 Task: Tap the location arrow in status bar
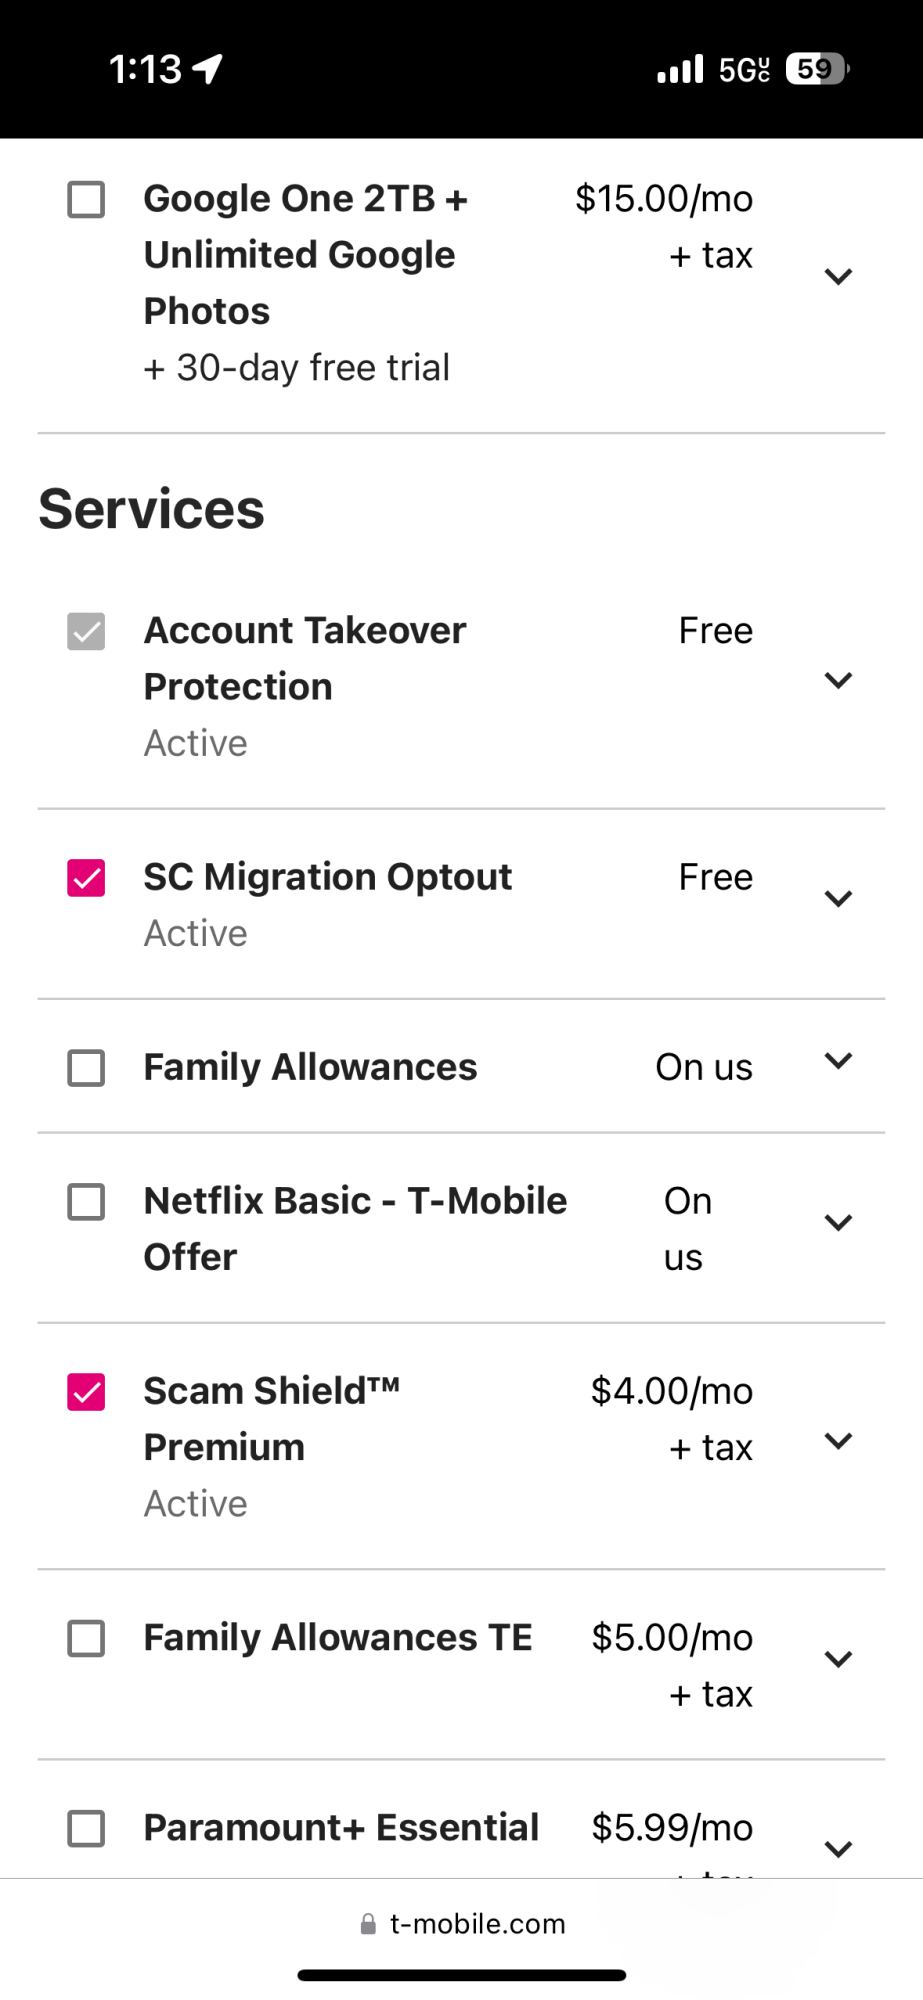(208, 69)
